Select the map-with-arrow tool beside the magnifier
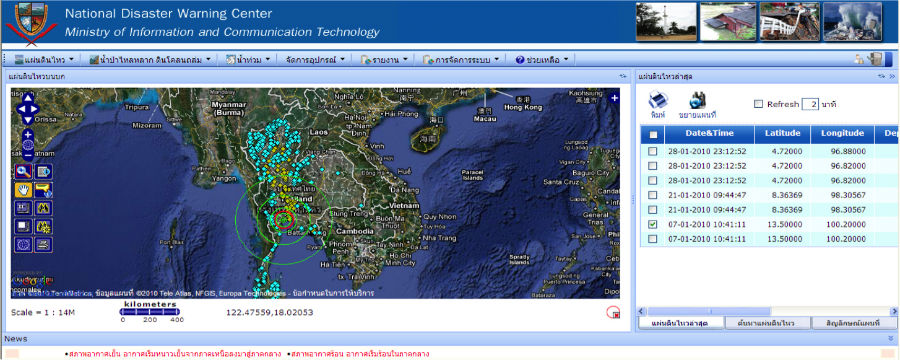The height and width of the screenshot is (360, 900). coord(44,171)
